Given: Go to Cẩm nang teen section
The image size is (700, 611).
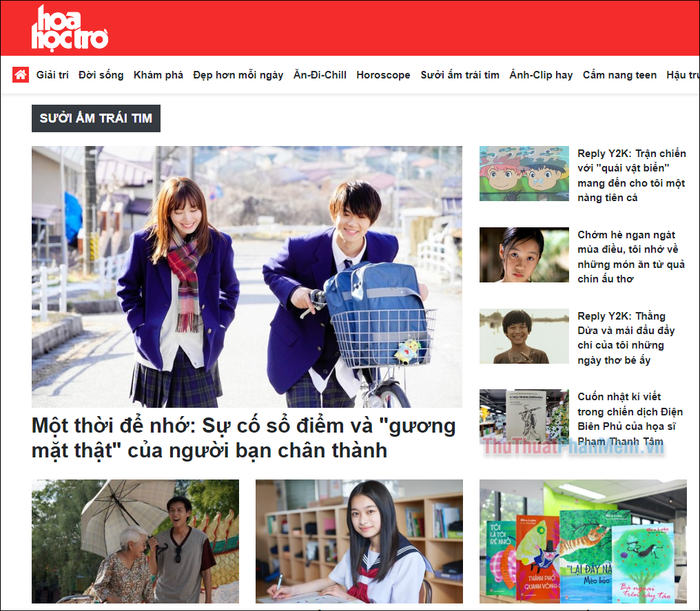Looking at the screenshot, I should click(x=619, y=75).
